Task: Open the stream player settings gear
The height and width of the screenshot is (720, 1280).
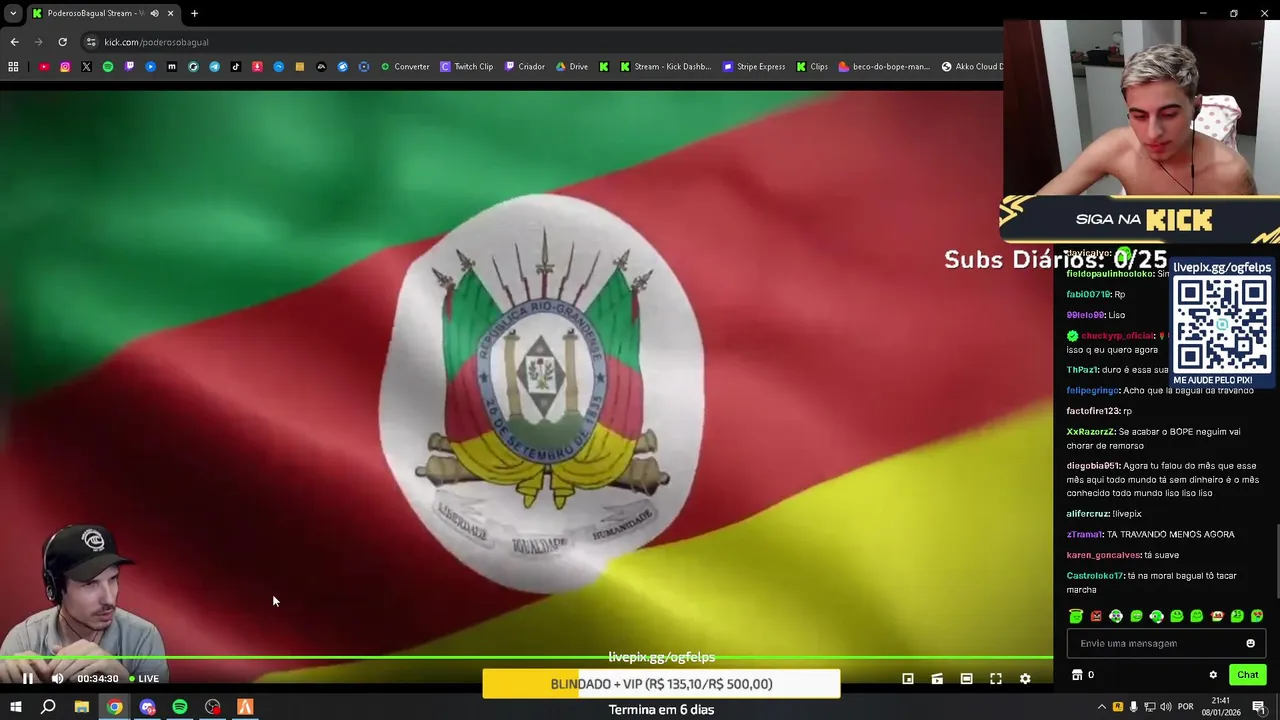Action: point(1025,678)
